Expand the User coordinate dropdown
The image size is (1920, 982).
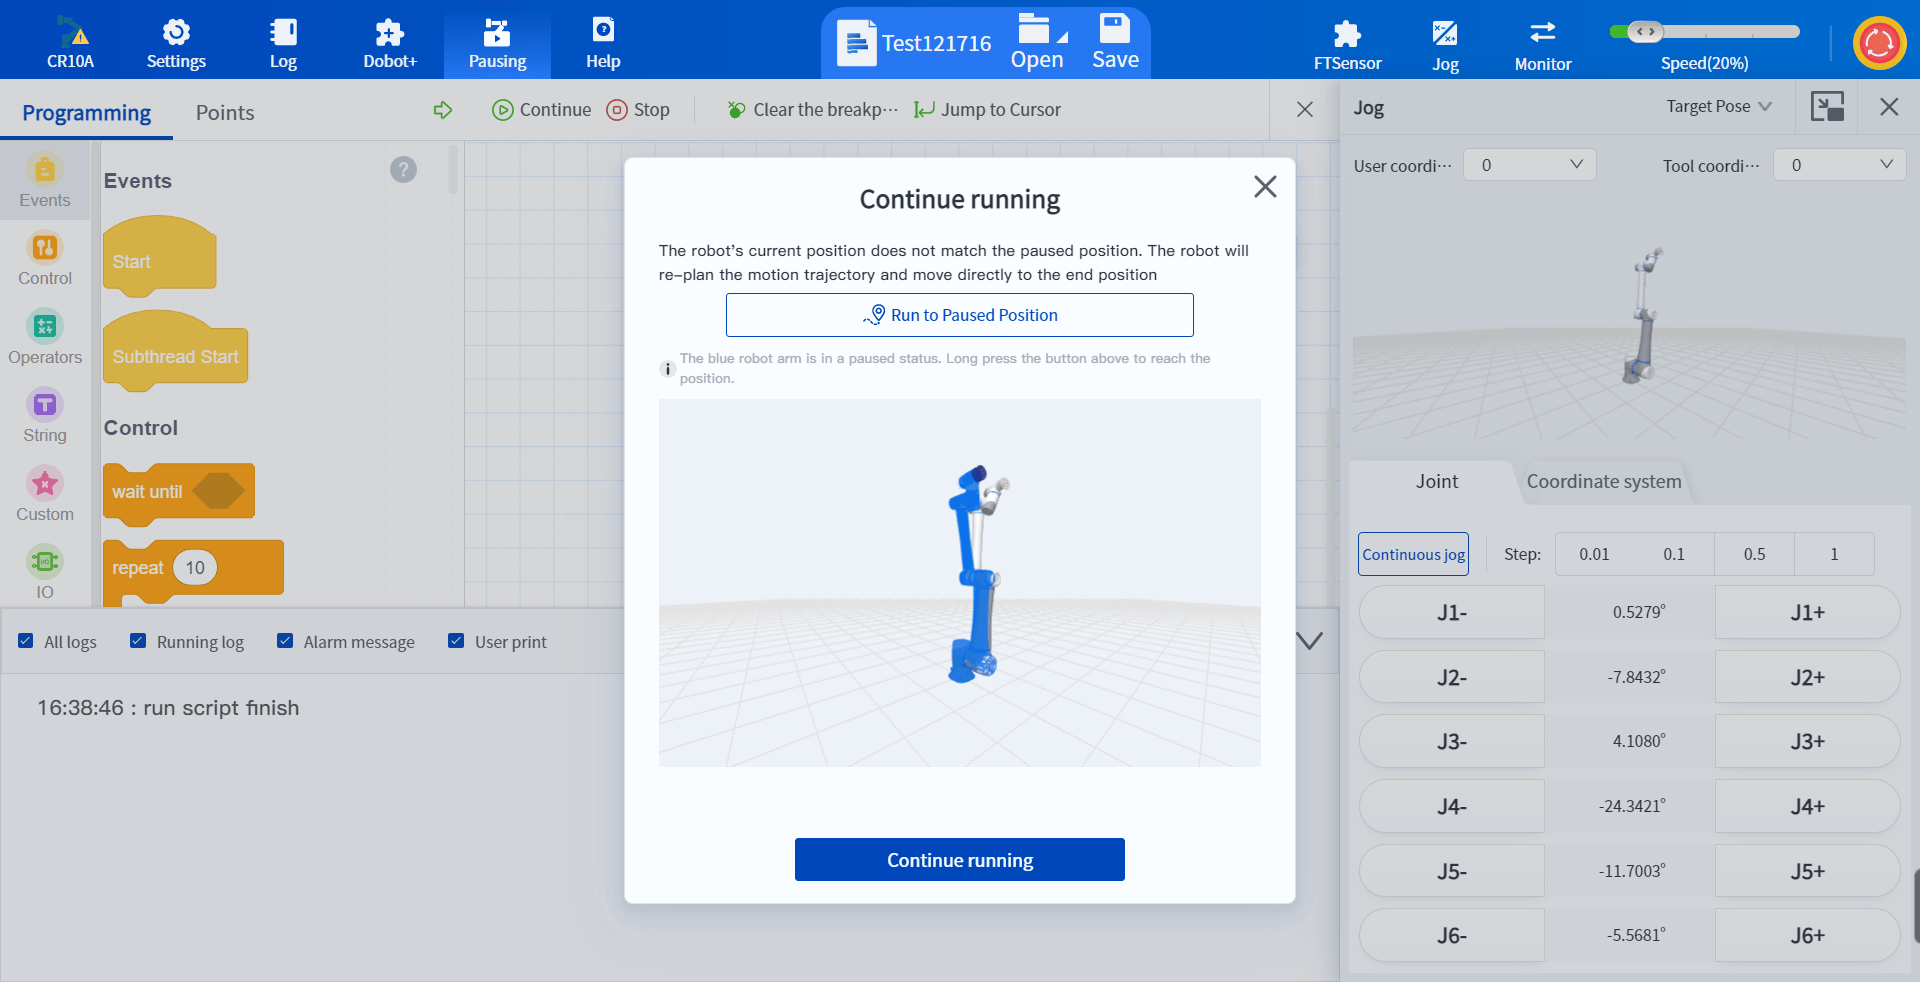[x=1529, y=165]
